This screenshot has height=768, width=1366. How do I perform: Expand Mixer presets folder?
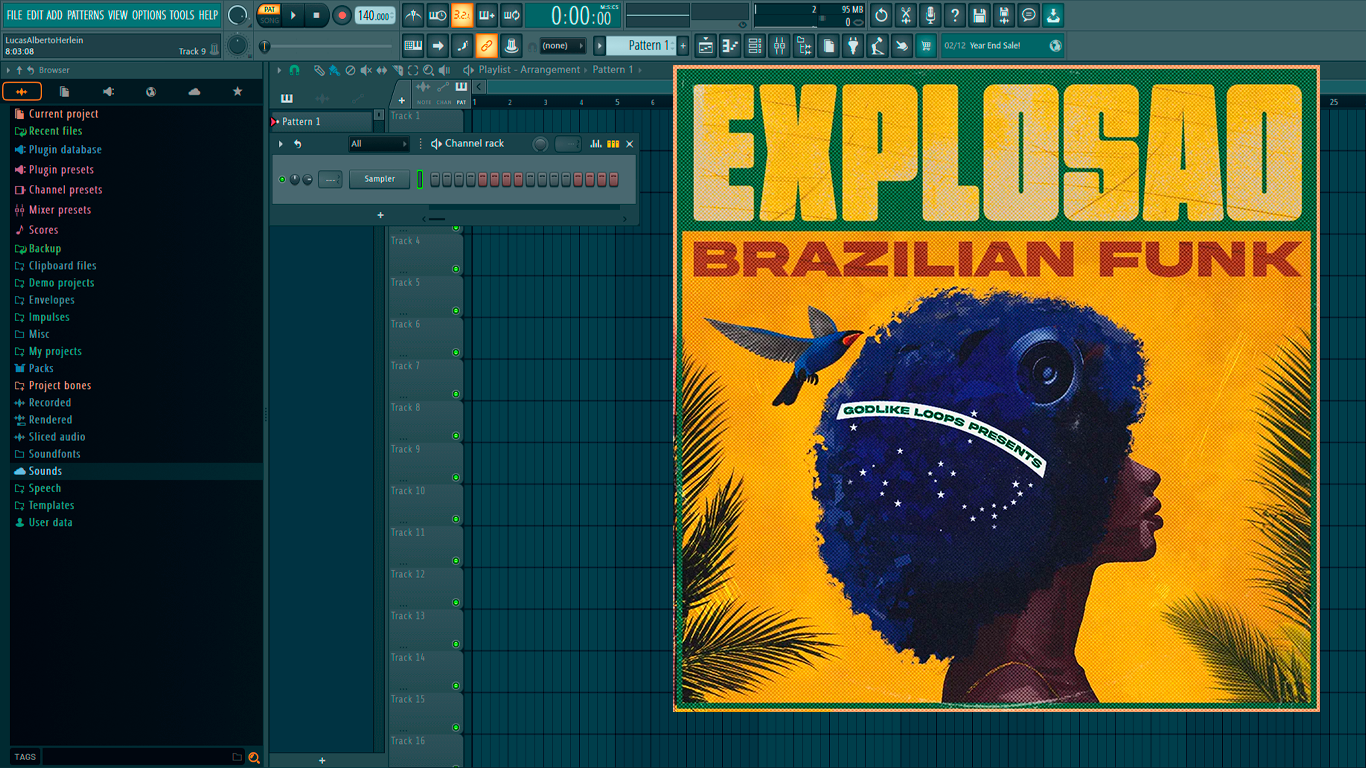[x=53, y=210]
